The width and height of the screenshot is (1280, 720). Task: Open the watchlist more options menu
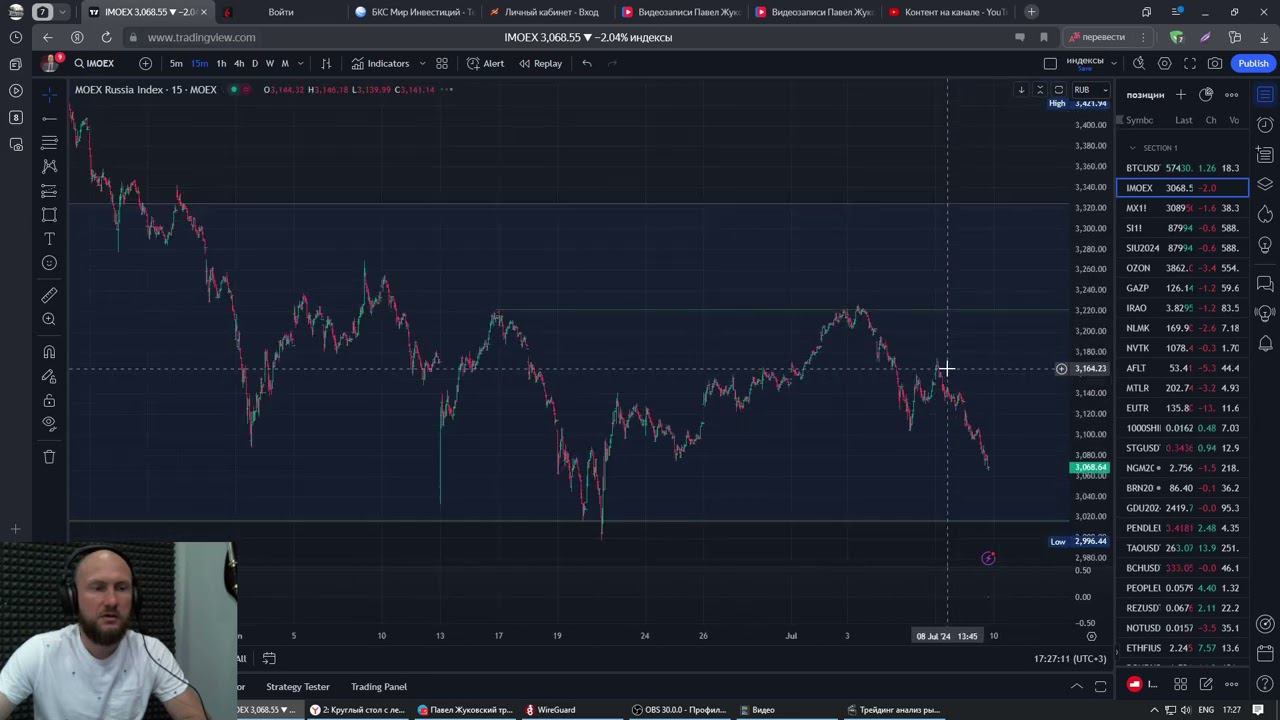coord(1232,94)
